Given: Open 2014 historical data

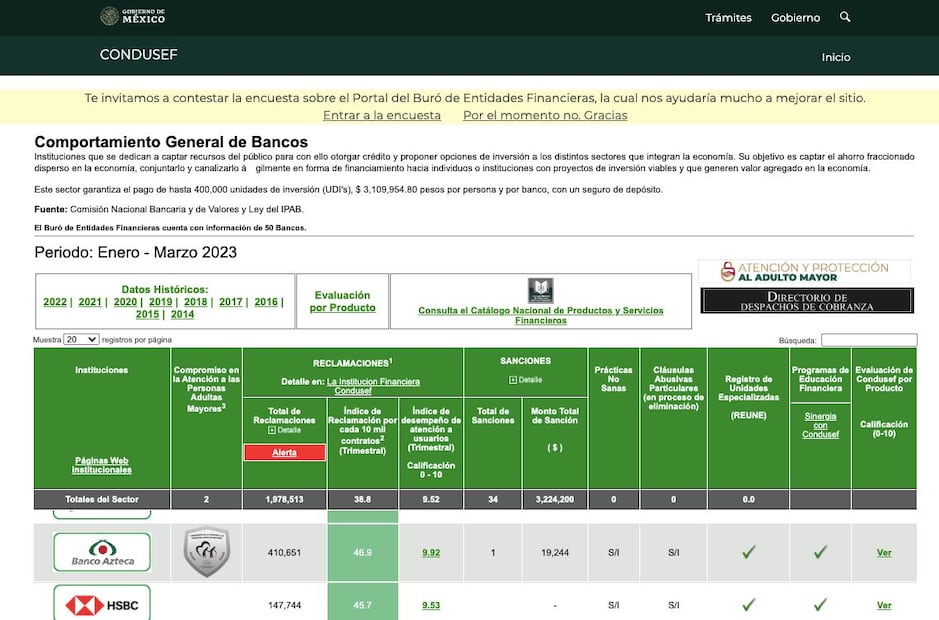Looking at the screenshot, I should pos(183,314).
